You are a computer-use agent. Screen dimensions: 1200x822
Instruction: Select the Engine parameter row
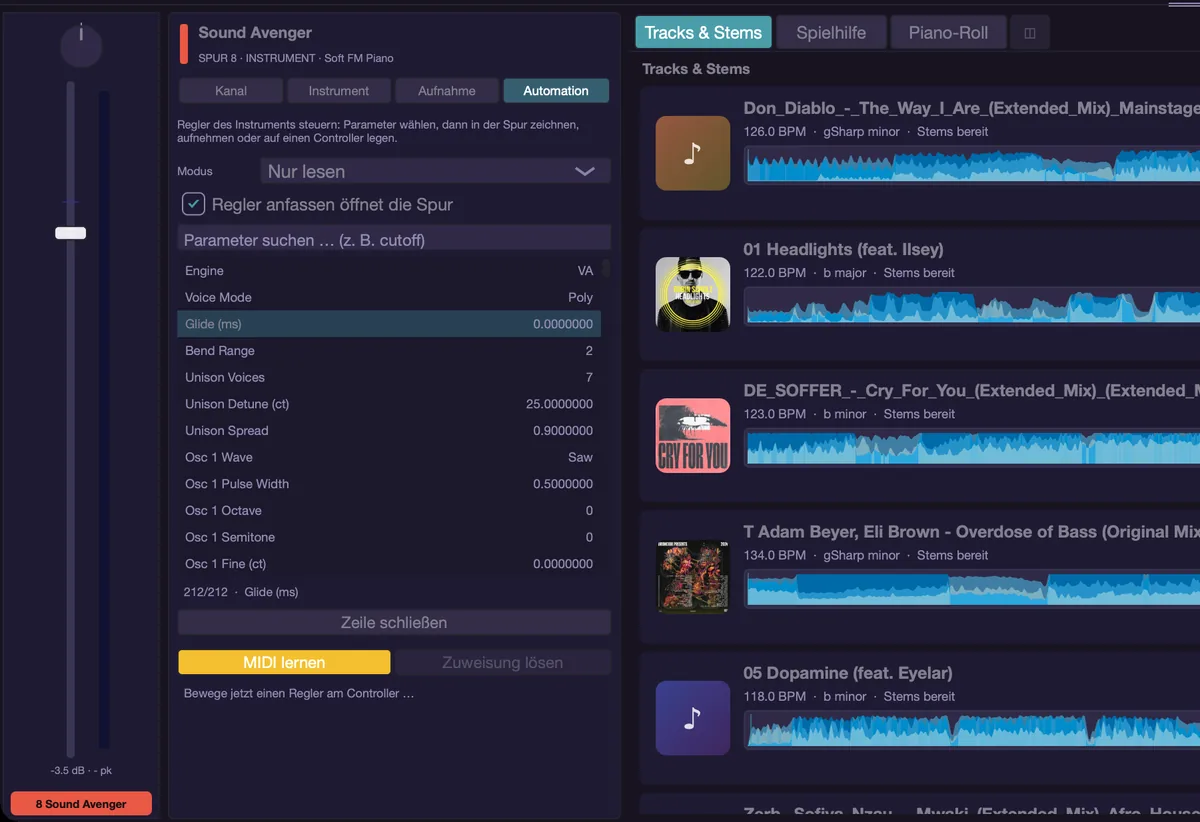point(389,271)
